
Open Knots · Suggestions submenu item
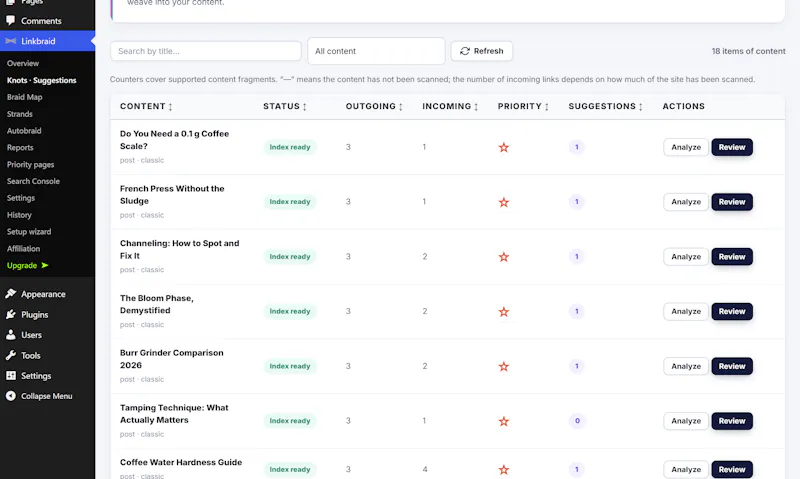41,80
